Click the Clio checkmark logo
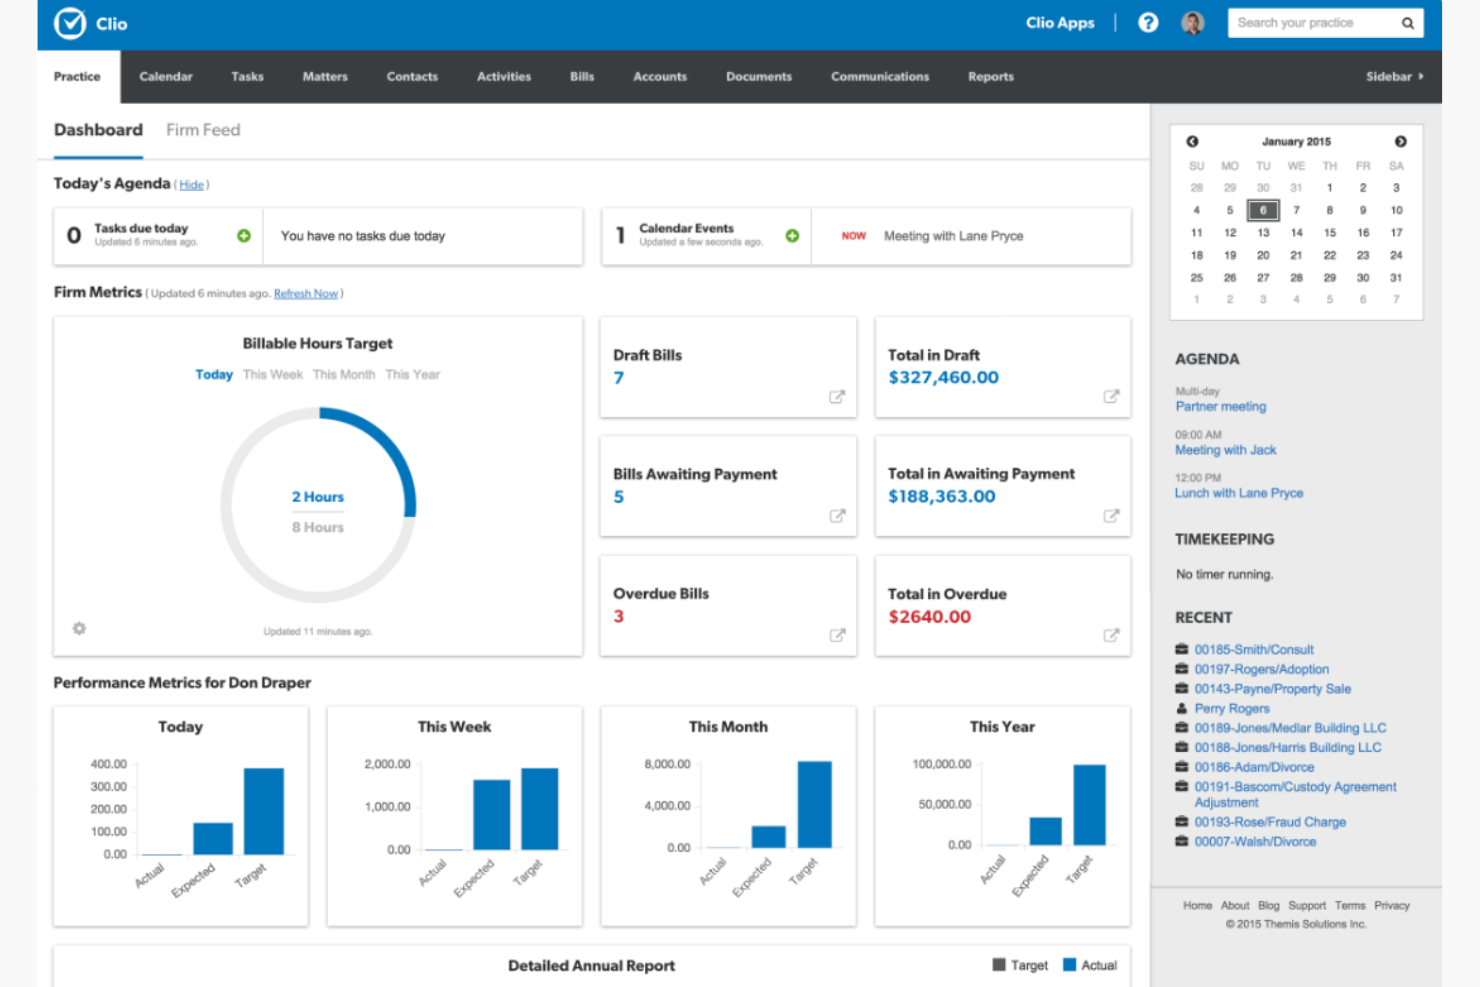The width and height of the screenshot is (1480, 987). coord(70,23)
